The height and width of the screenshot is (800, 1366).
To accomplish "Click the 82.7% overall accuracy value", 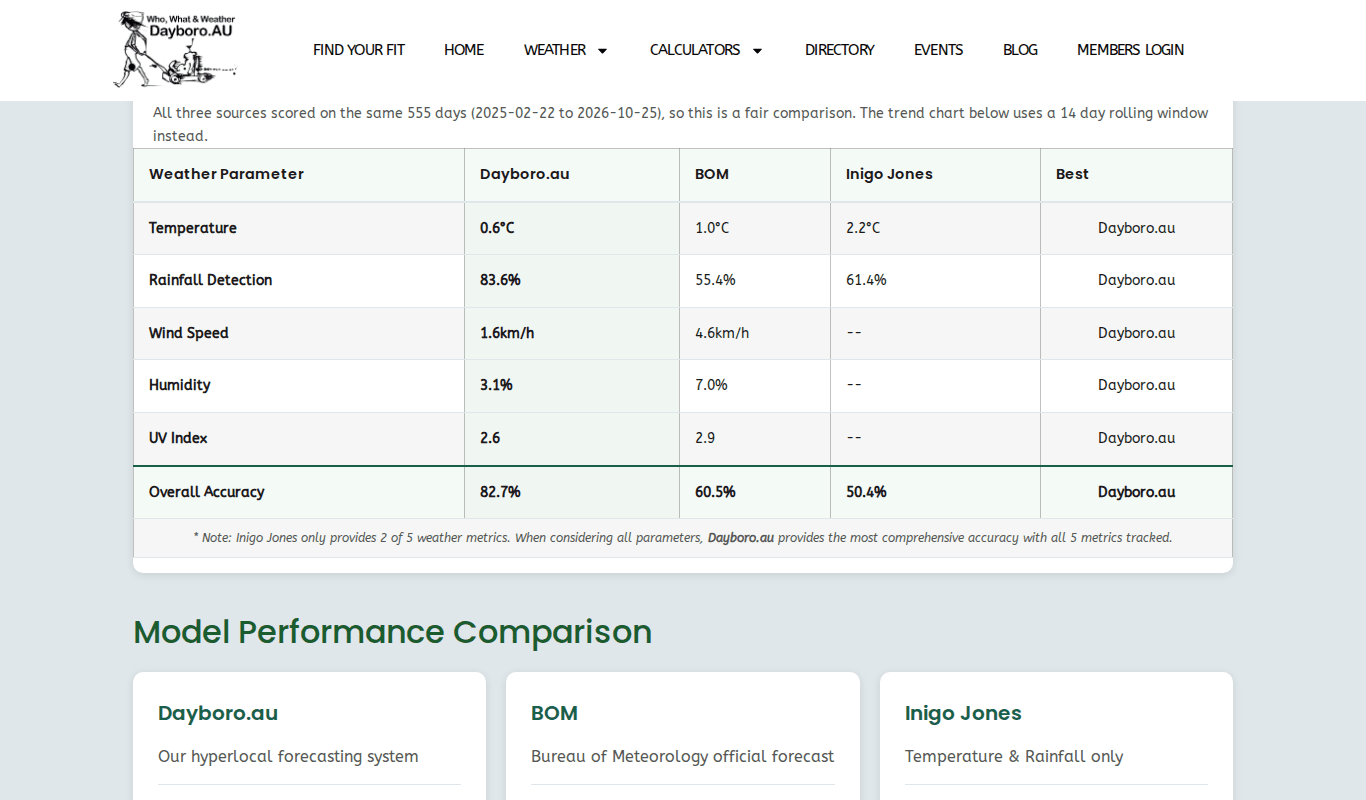I will click(x=500, y=492).
